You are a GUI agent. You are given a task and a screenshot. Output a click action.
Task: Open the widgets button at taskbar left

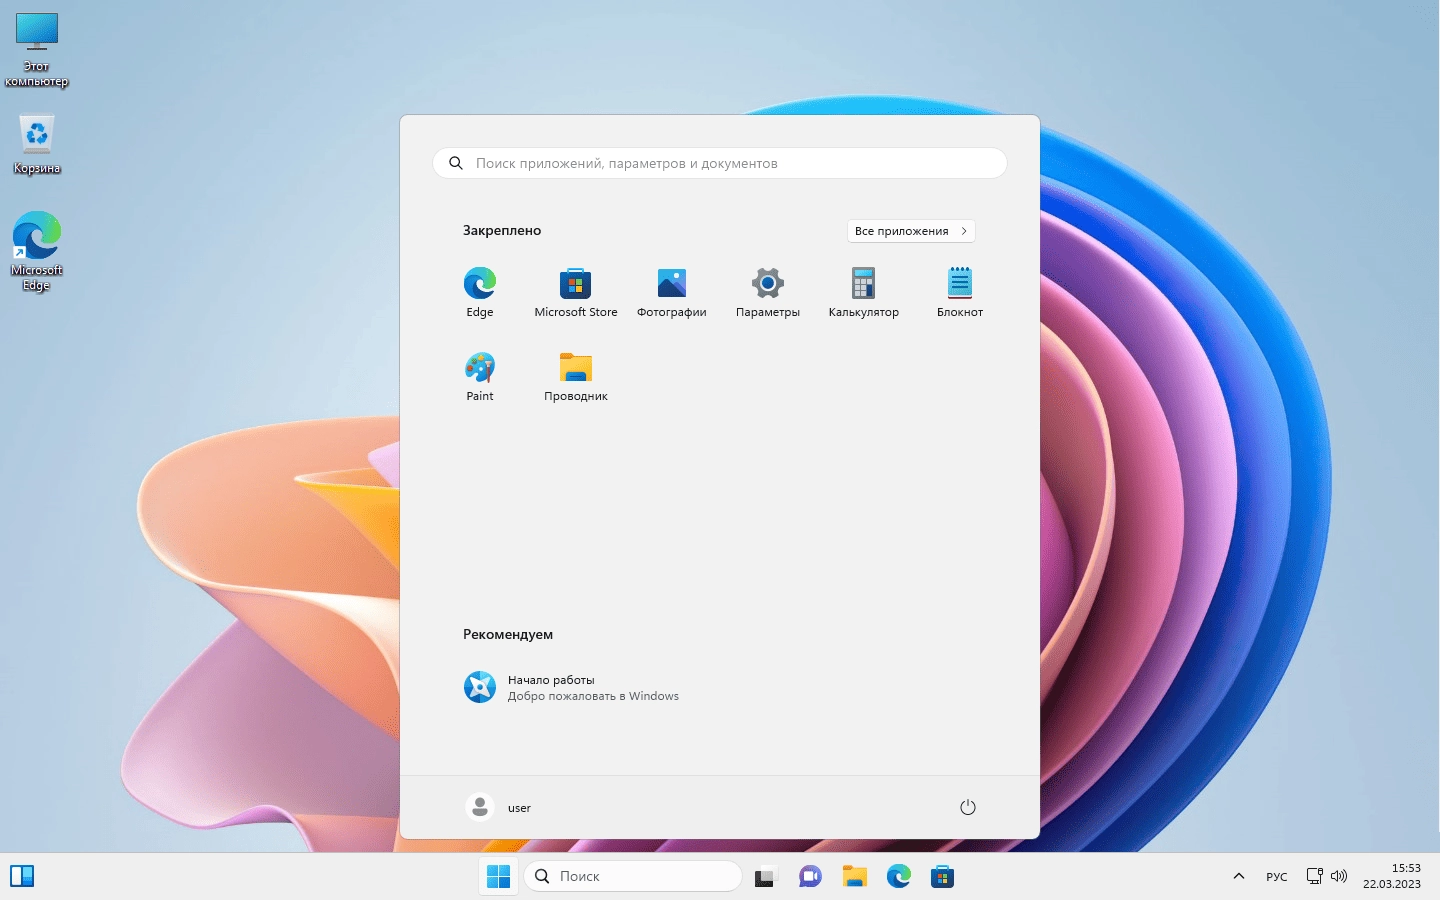point(22,876)
